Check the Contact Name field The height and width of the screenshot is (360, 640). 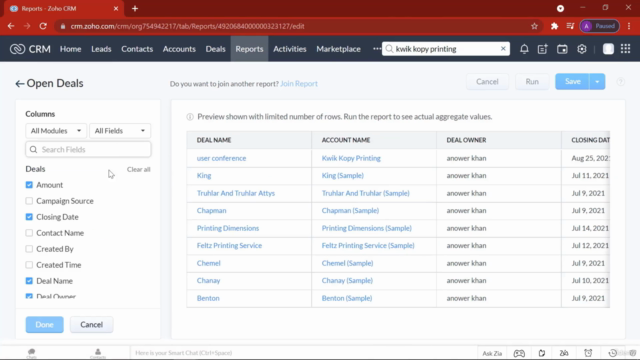click(x=29, y=233)
